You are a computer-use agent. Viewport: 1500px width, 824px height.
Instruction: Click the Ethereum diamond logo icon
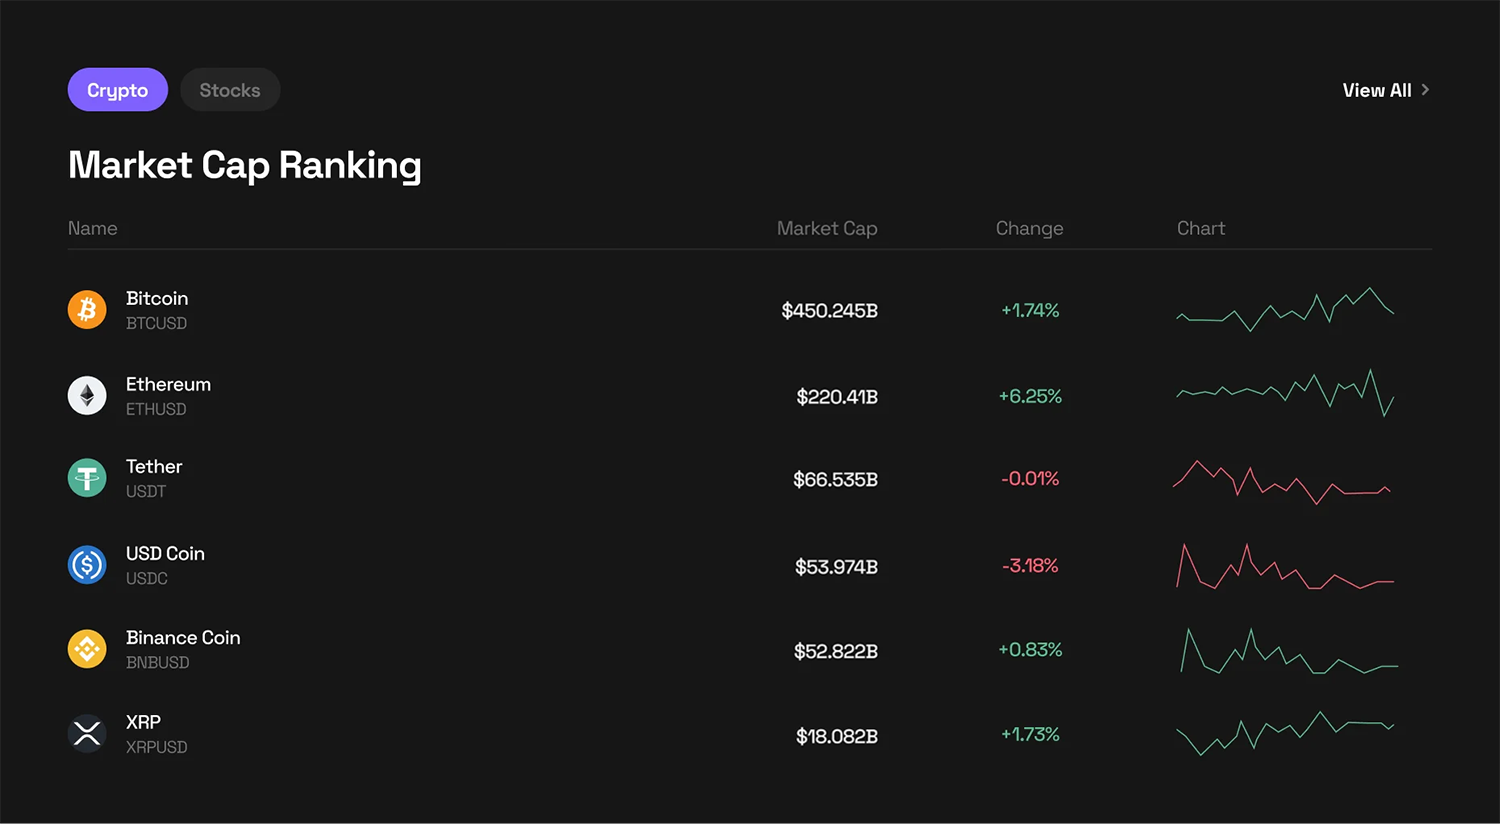[87, 396]
